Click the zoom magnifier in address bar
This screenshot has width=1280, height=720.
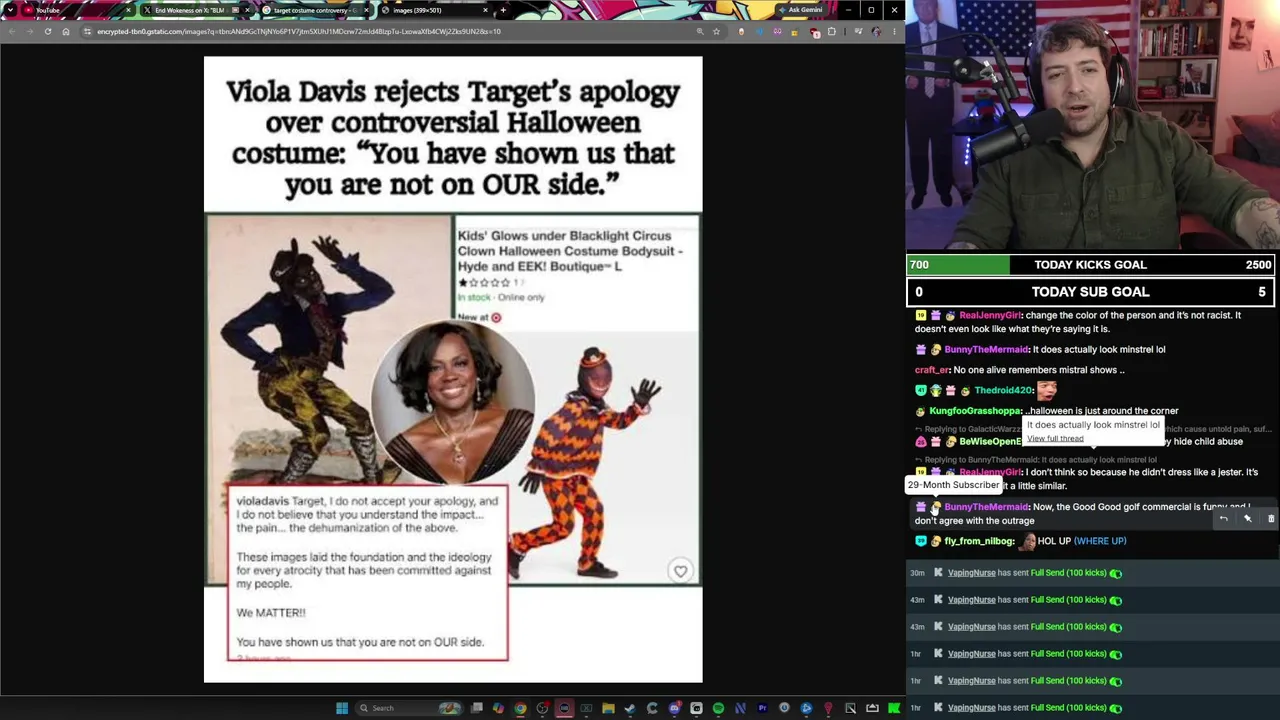pyautogui.click(x=699, y=31)
